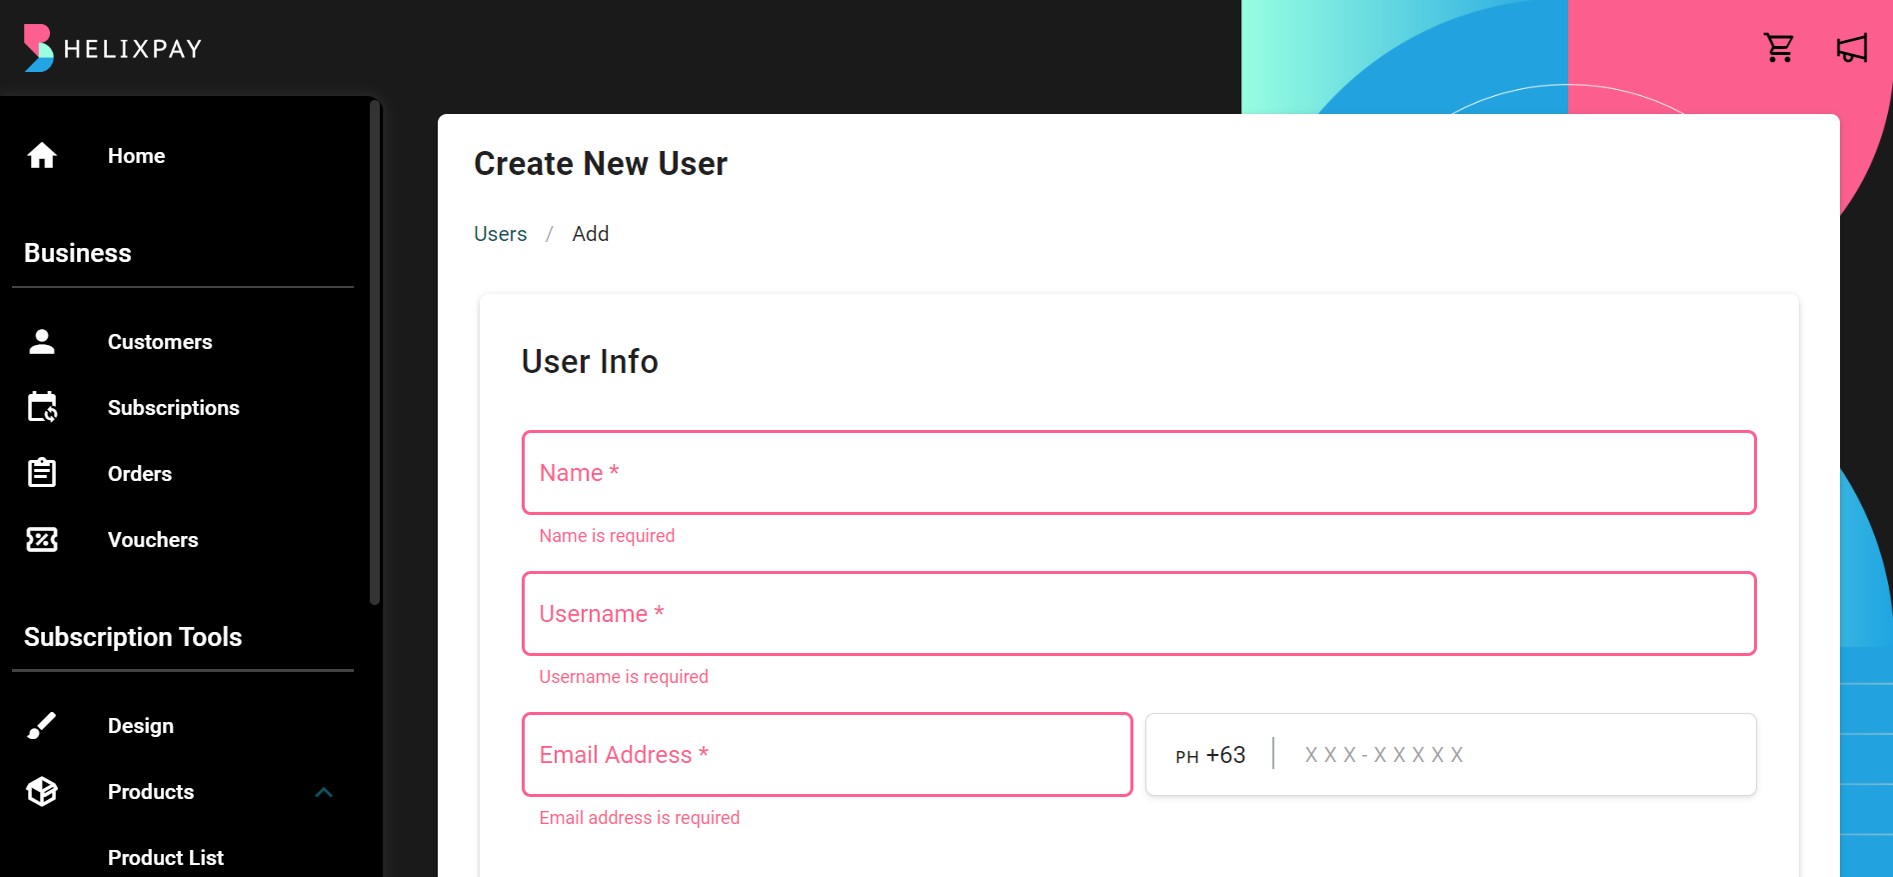Click the HelixPay logo
Image resolution: width=1893 pixels, height=877 pixels.
113,48
